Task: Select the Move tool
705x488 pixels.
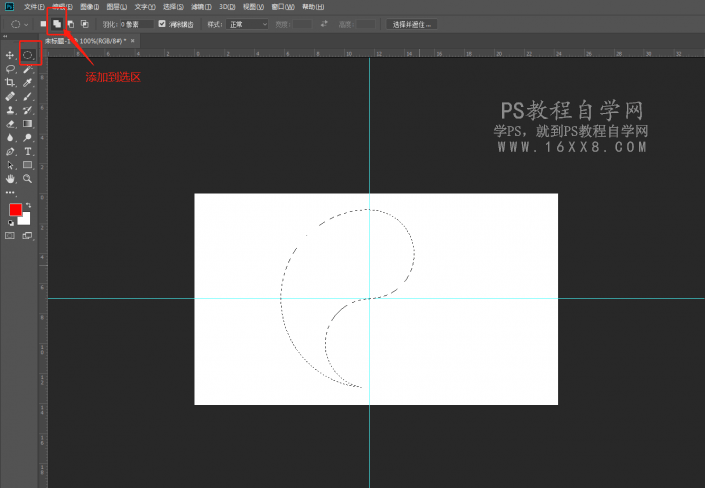Action: (9, 55)
